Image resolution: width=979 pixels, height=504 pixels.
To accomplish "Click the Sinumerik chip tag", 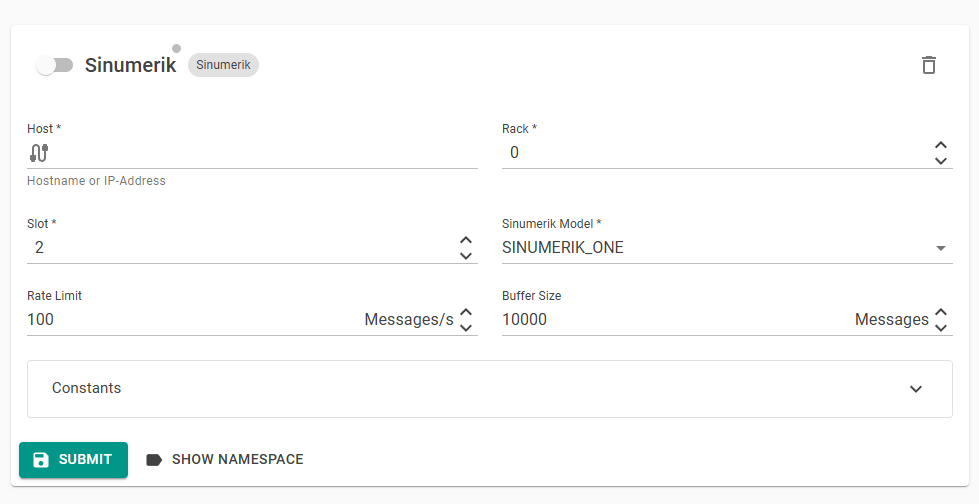I will (x=223, y=65).
